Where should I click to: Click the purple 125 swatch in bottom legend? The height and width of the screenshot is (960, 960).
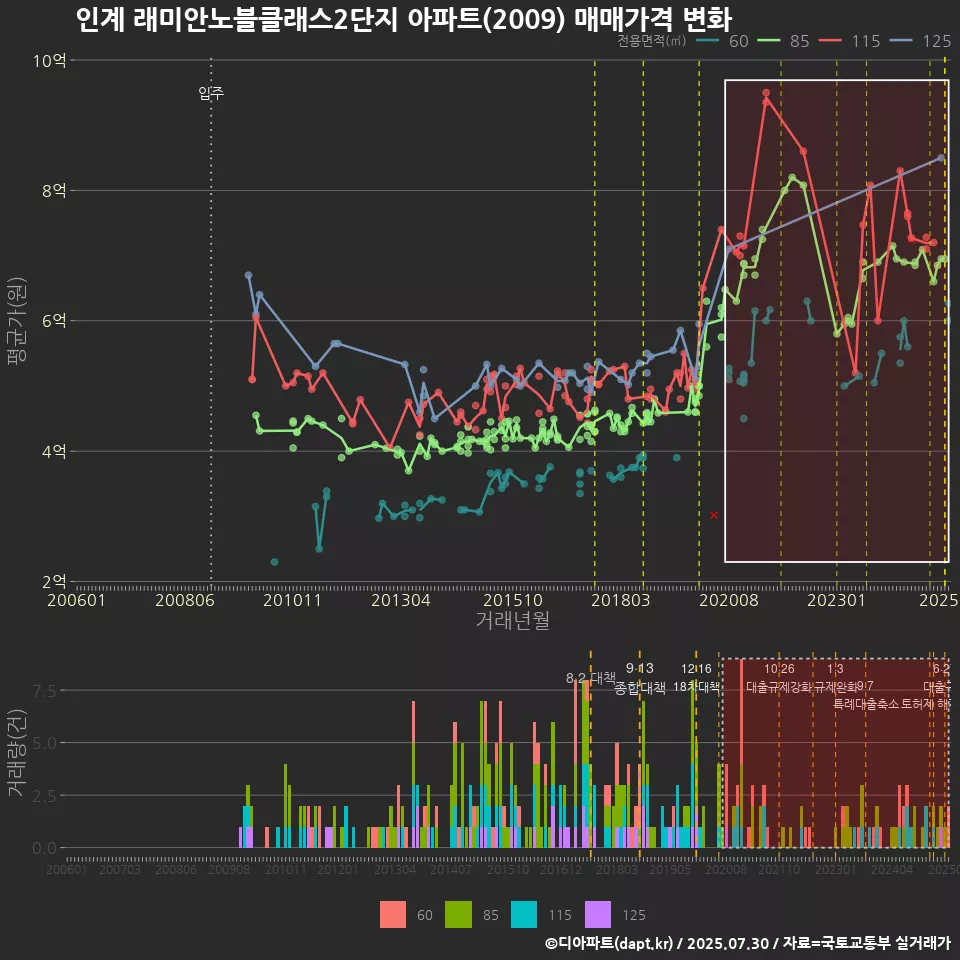[x=598, y=915]
